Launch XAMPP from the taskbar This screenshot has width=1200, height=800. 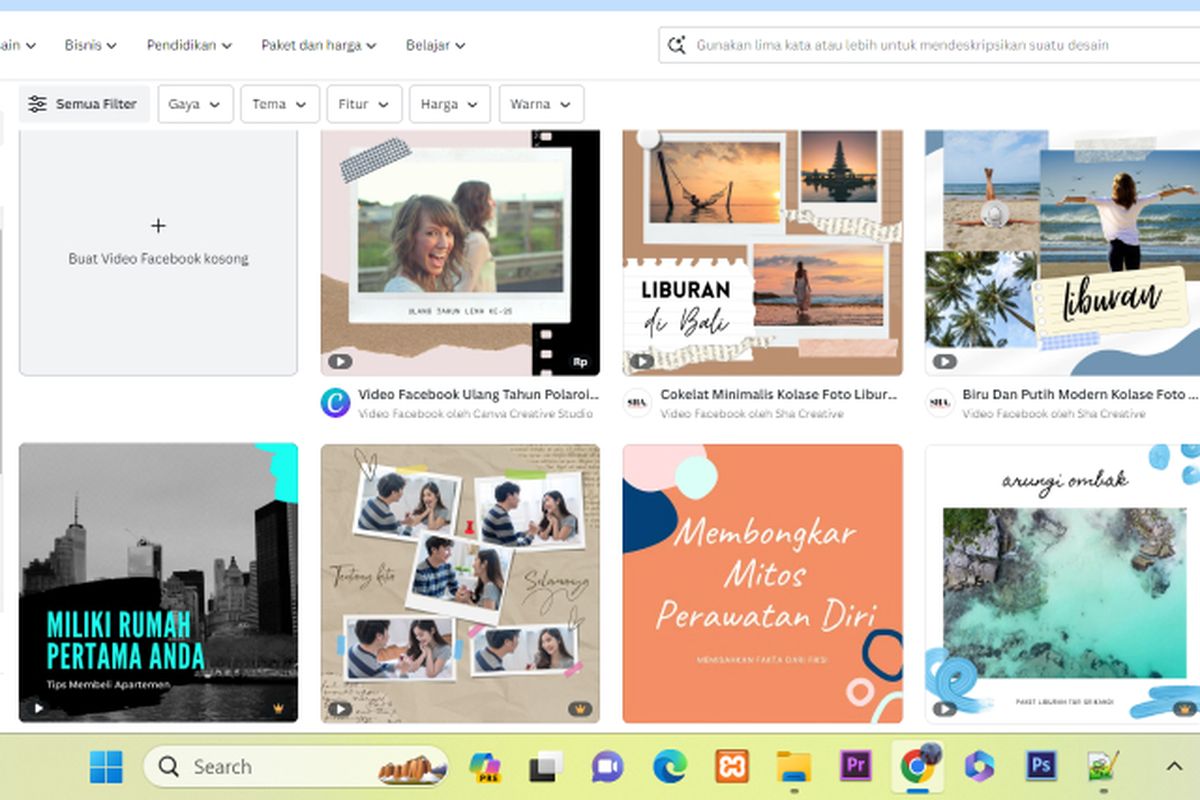[731, 767]
